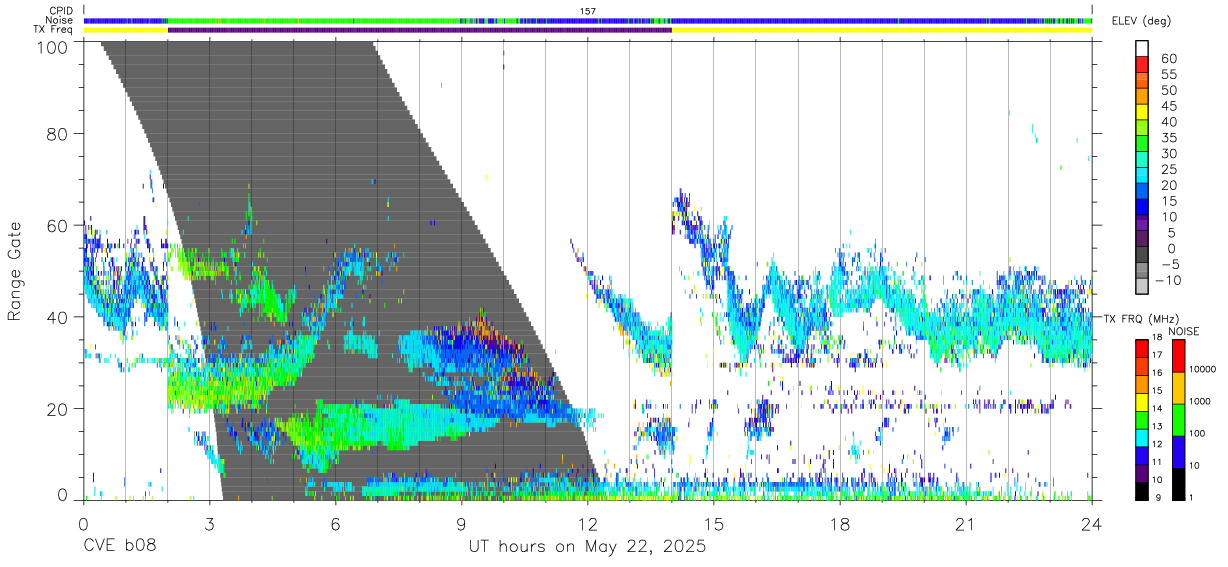1228x567 pixels.
Task: Click 'UT hours on May 22, 2025' axis title
Action: pyautogui.click(x=588, y=547)
